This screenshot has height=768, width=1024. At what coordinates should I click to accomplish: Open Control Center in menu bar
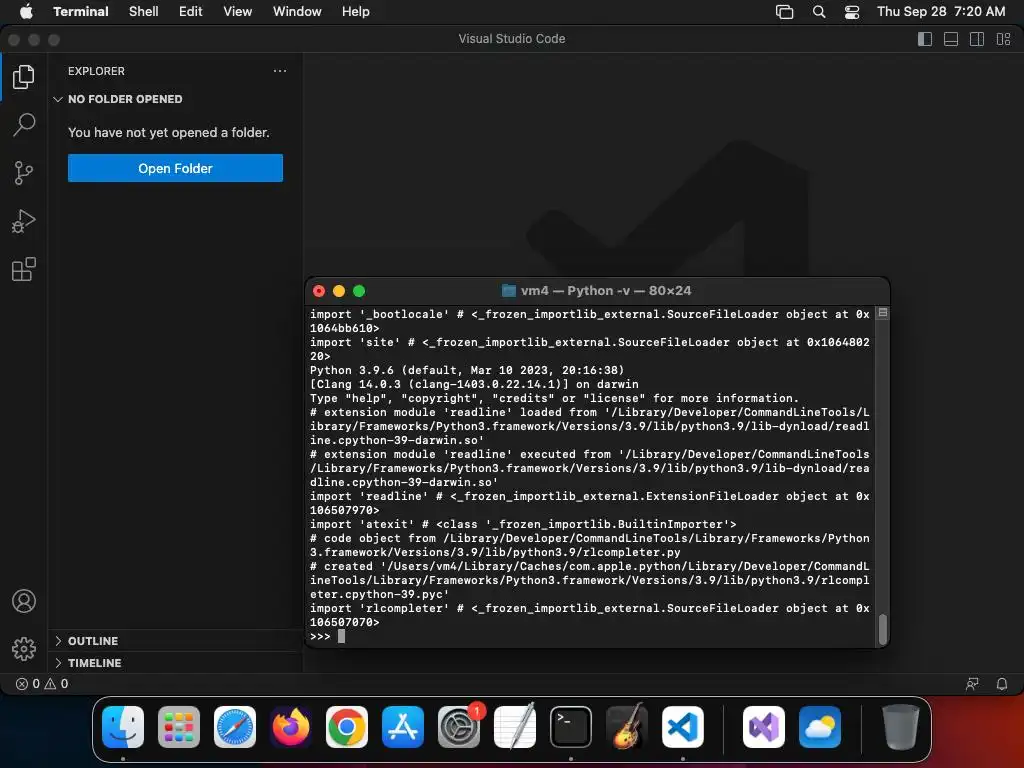[852, 12]
